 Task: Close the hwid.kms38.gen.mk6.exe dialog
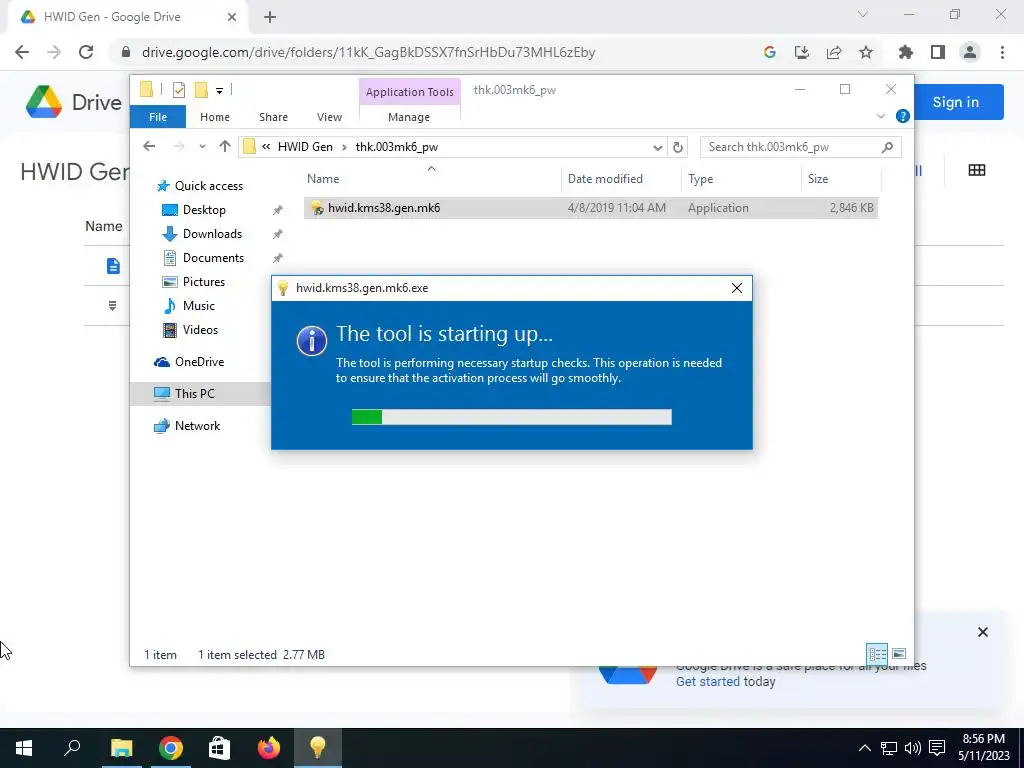[x=737, y=288]
